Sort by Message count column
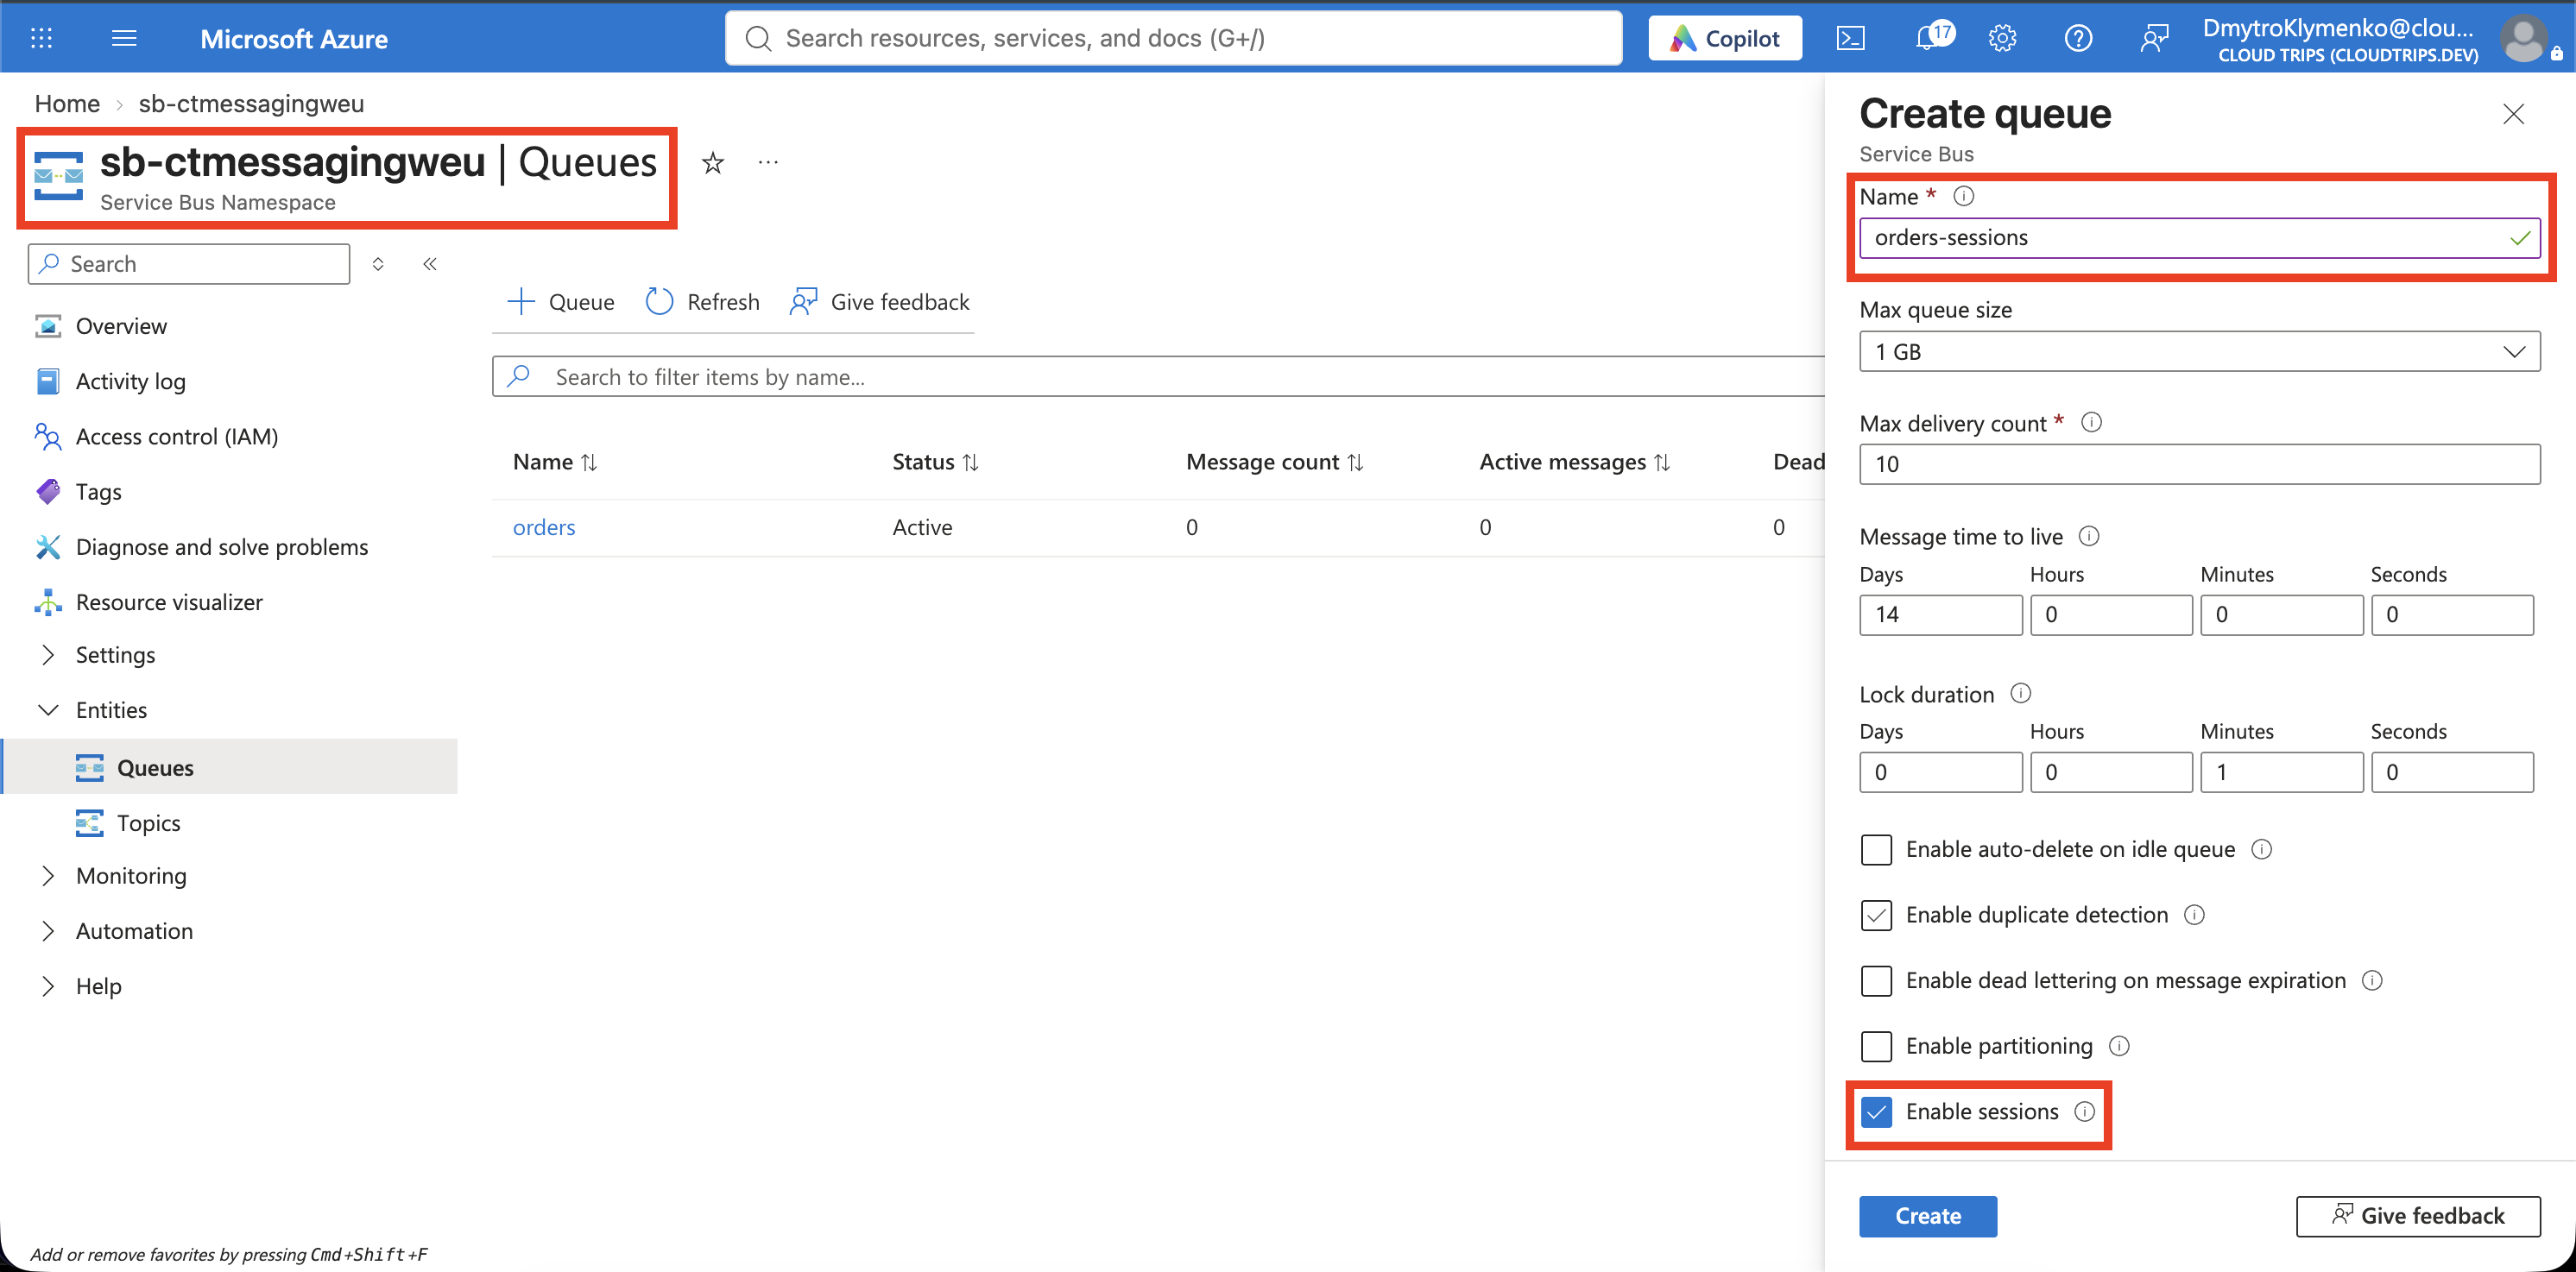 (x=1275, y=462)
